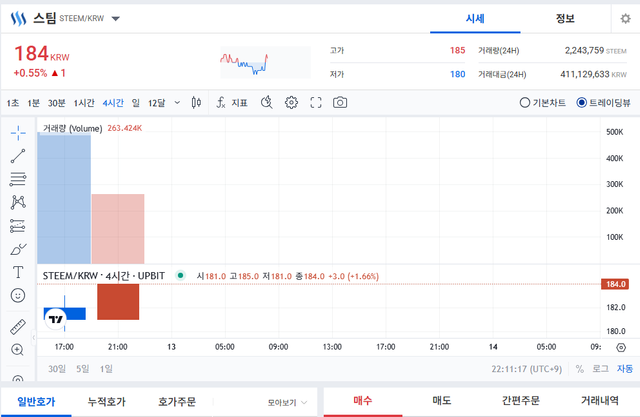Open page settings gear at top right
Image resolution: width=640 pixels, height=417 pixels.
[625, 18]
